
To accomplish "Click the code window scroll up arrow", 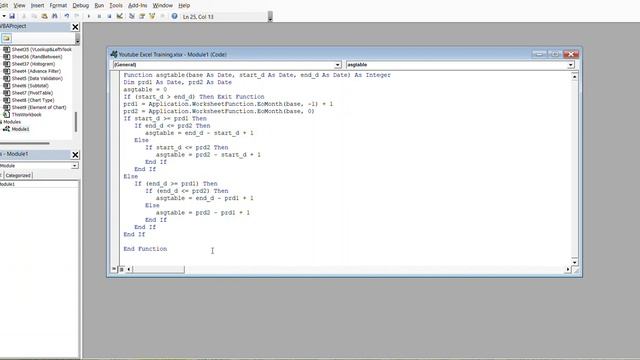I will click(574, 77).
